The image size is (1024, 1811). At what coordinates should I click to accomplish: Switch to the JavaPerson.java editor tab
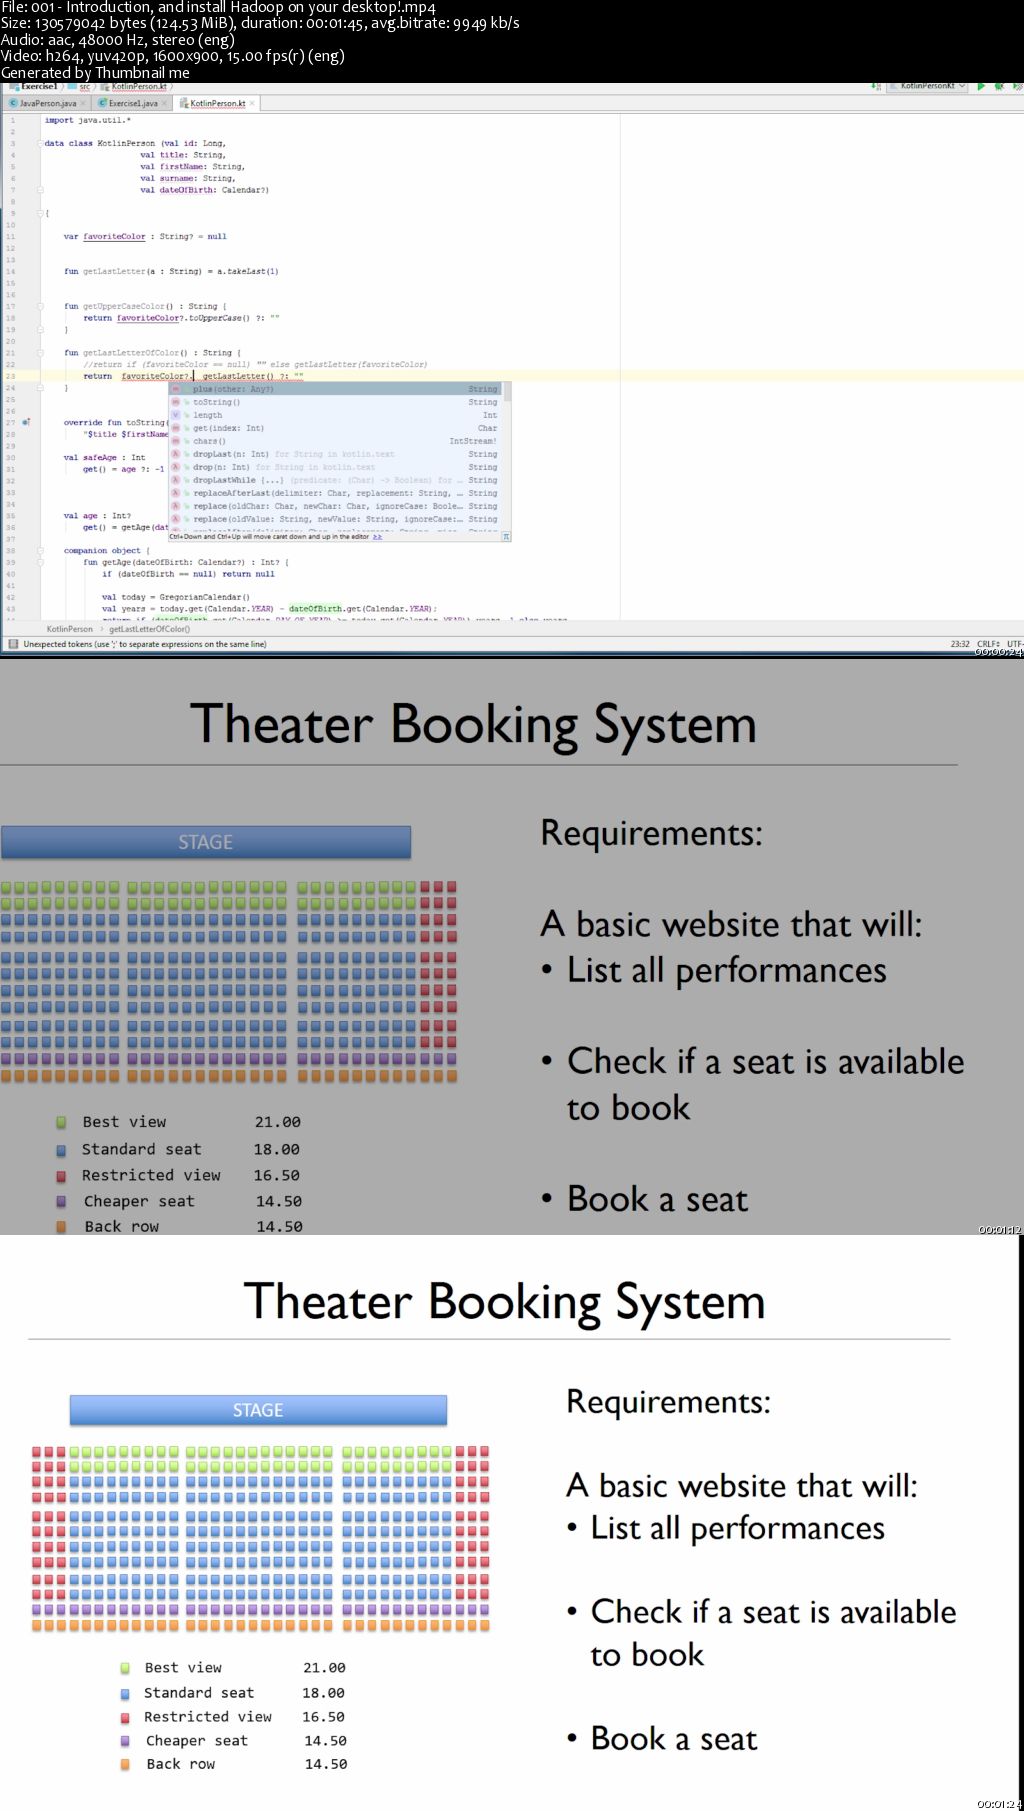tap(47, 103)
